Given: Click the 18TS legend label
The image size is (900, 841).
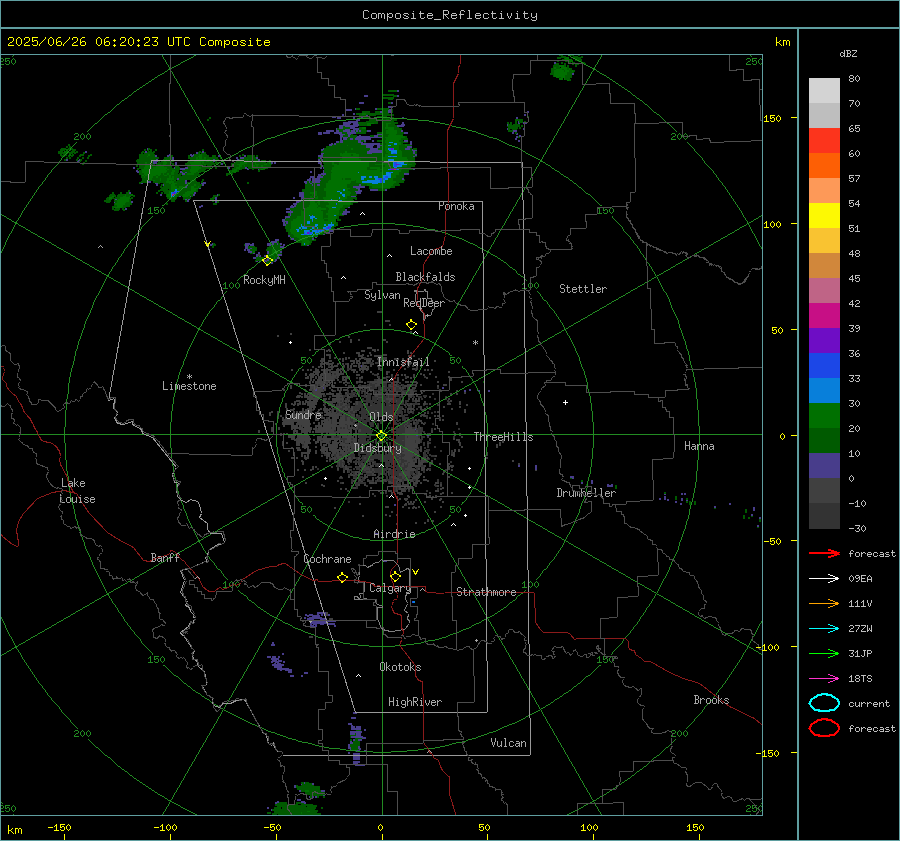Looking at the screenshot, I should pos(860,679).
